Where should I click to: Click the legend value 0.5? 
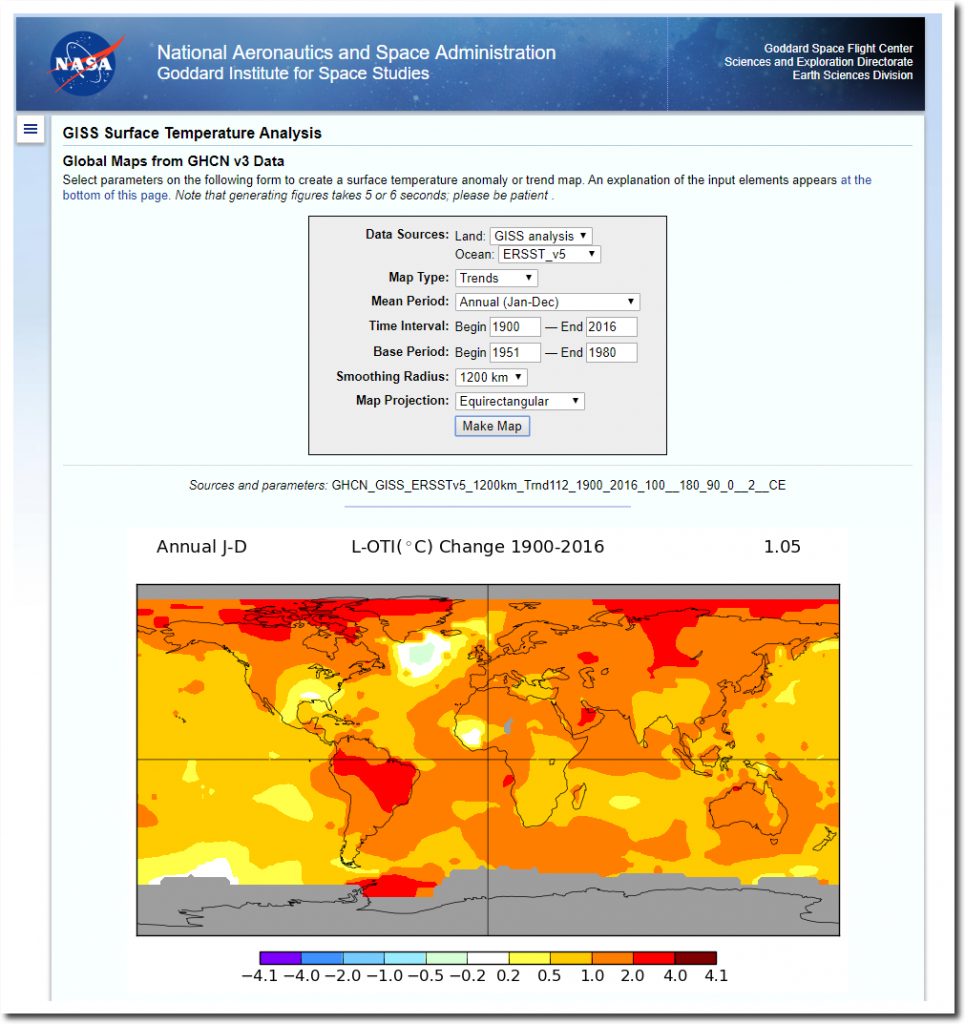click(x=549, y=976)
